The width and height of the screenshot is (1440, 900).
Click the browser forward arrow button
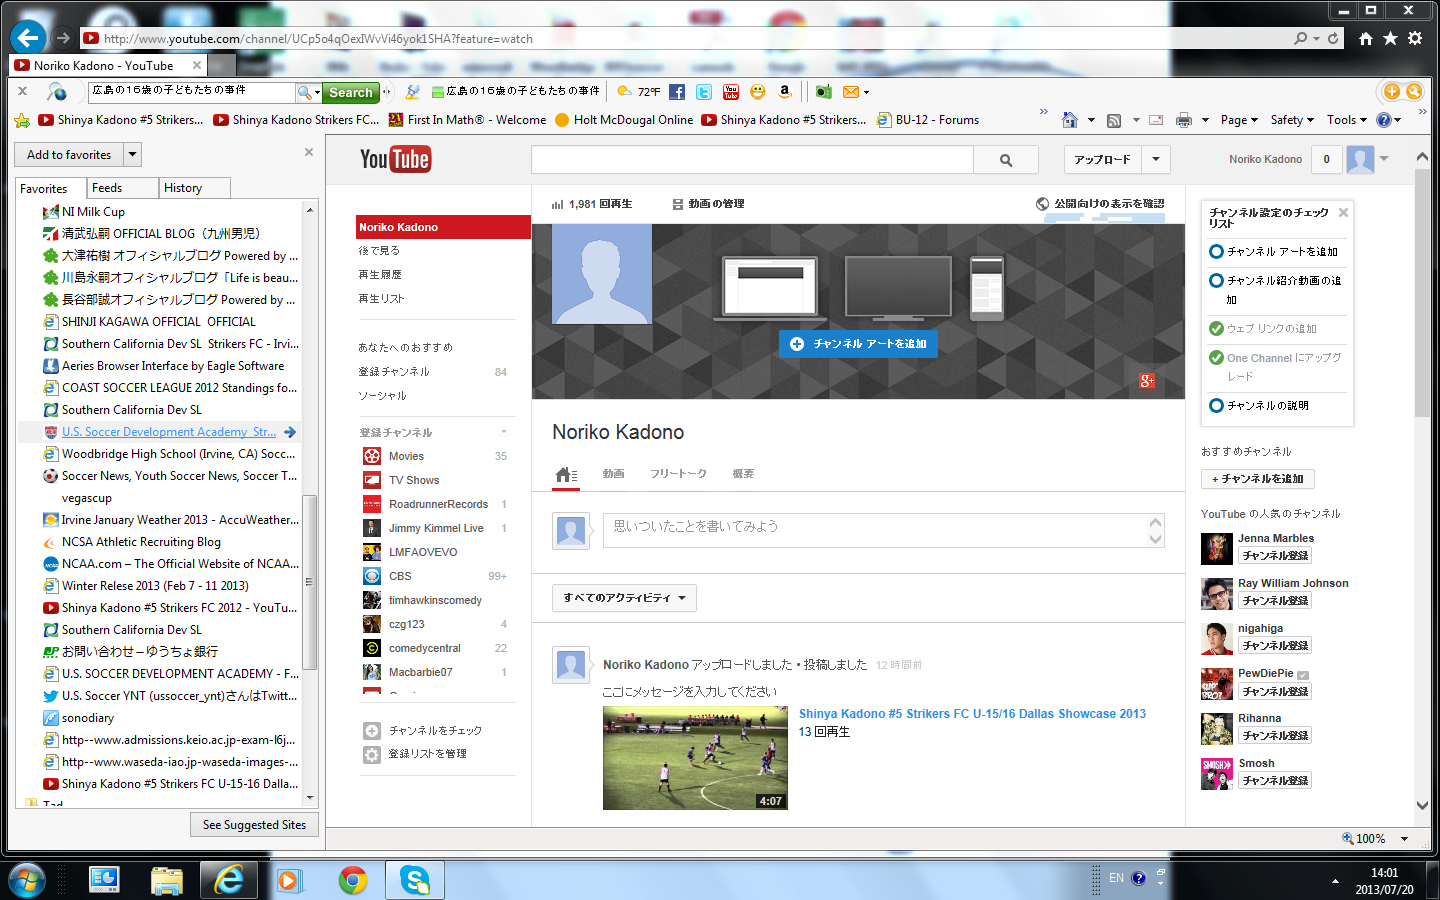63,38
